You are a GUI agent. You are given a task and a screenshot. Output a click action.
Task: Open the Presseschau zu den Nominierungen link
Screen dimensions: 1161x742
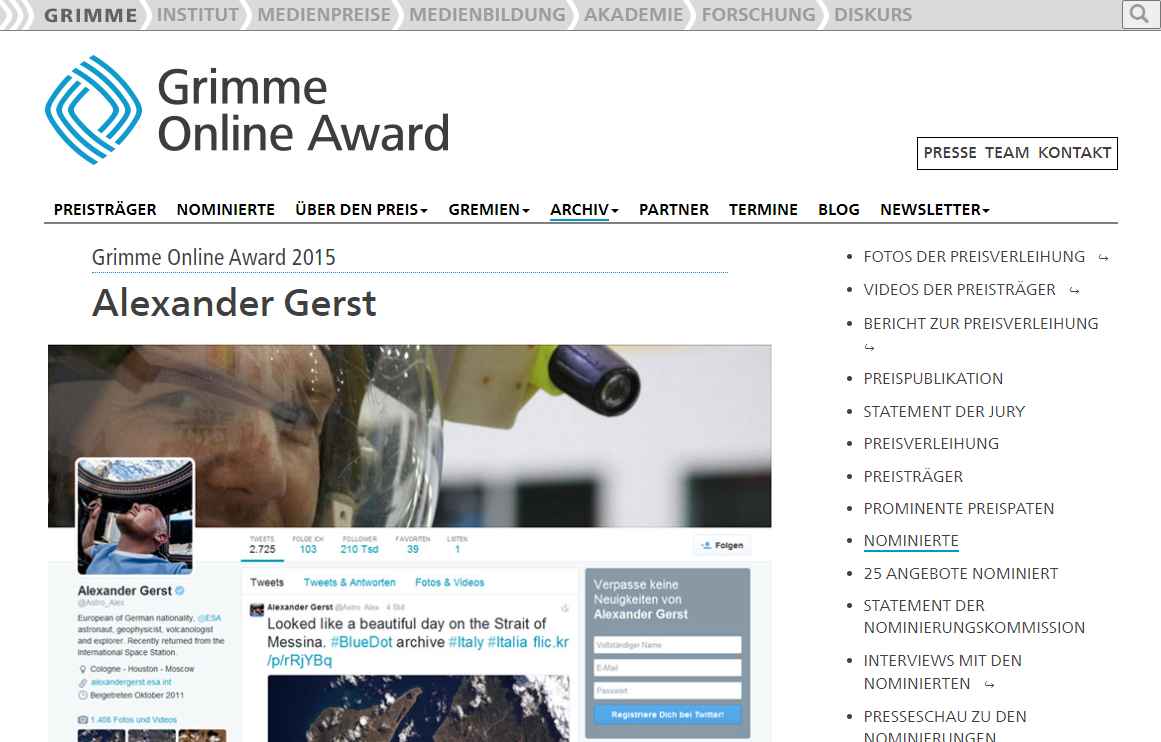click(945, 727)
